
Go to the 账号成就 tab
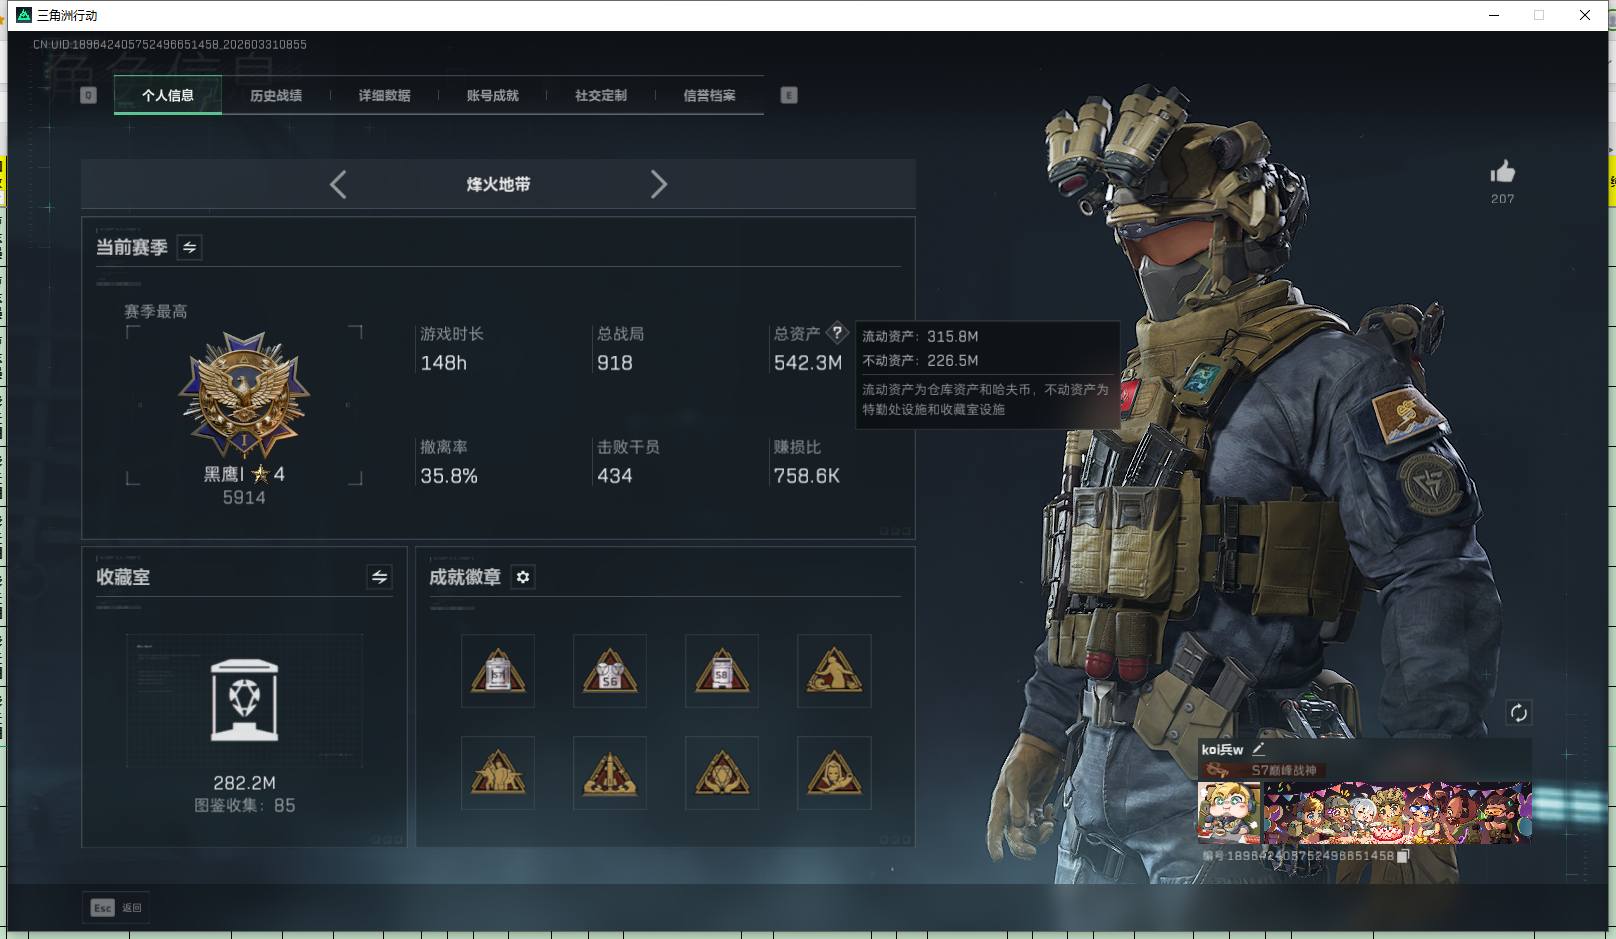[x=492, y=95]
